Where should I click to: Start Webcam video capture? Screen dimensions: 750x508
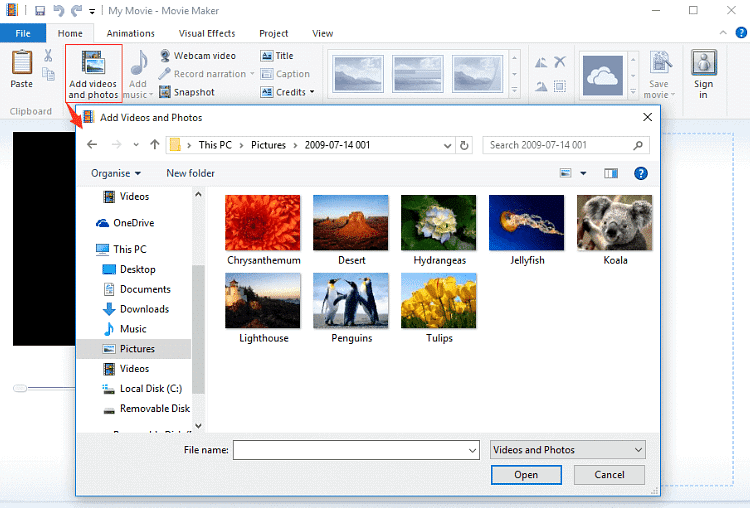[198, 55]
